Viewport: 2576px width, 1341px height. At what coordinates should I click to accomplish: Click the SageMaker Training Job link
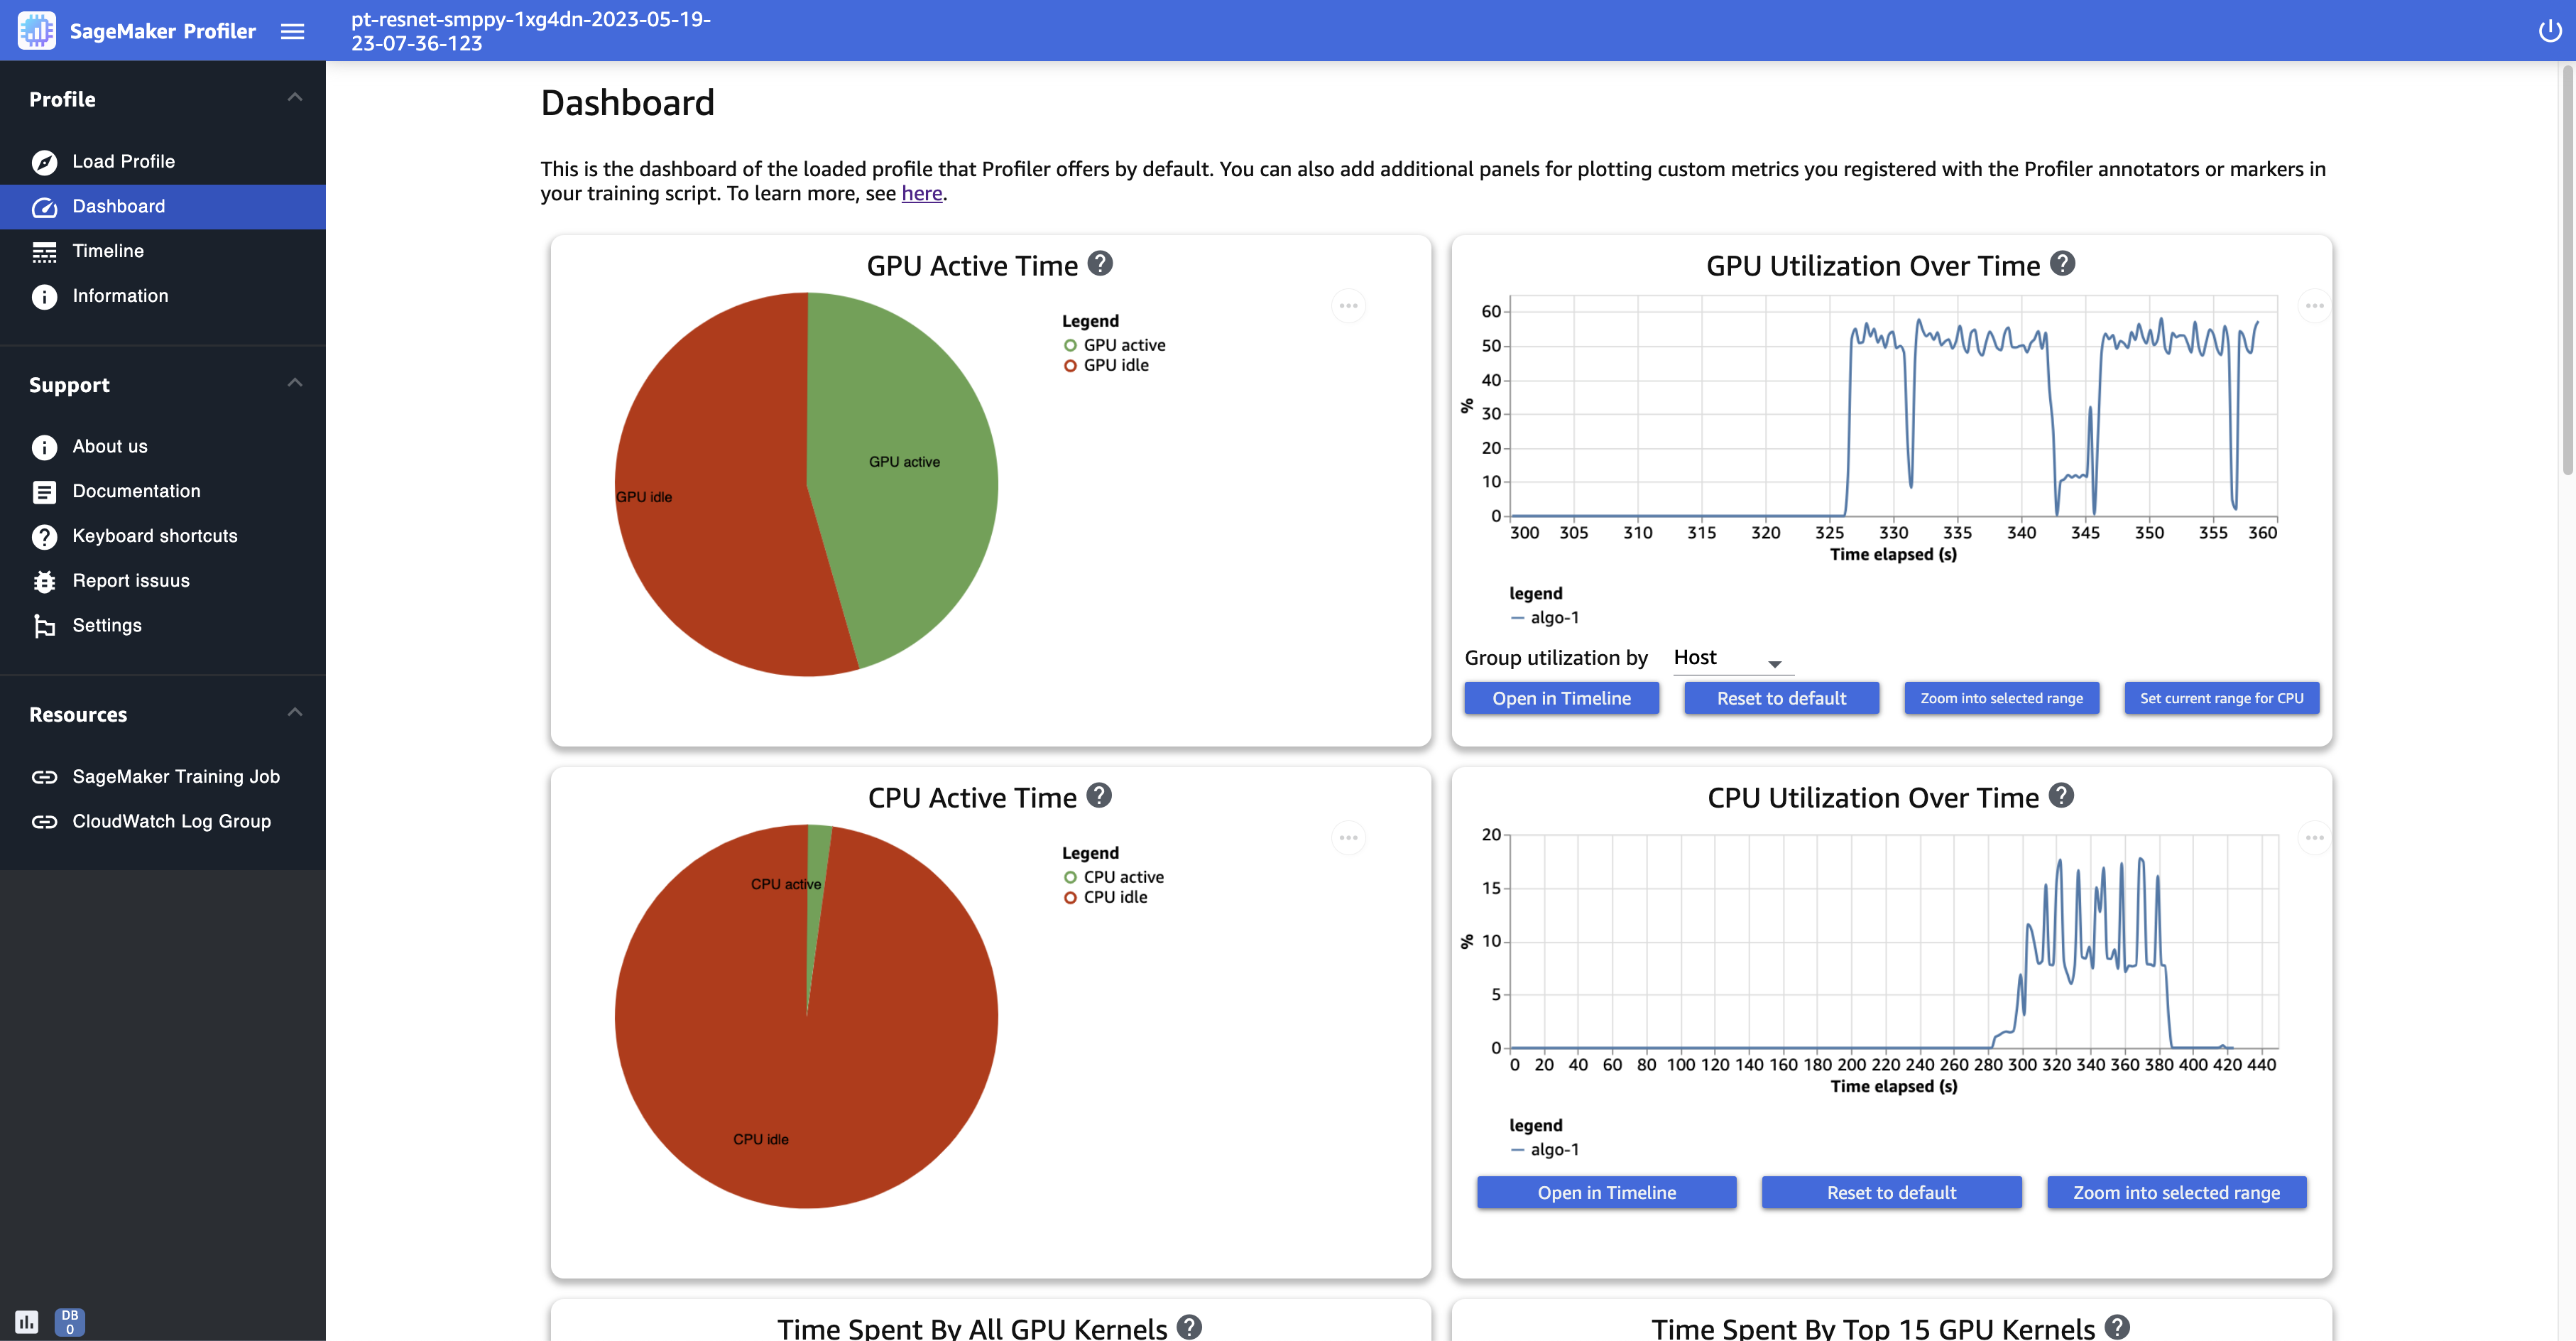[174, 776]
